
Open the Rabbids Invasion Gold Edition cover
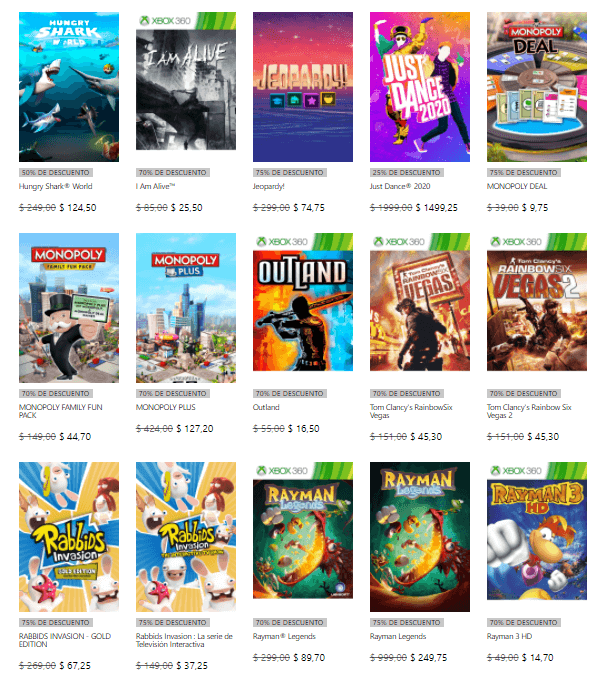click(69, 537)
